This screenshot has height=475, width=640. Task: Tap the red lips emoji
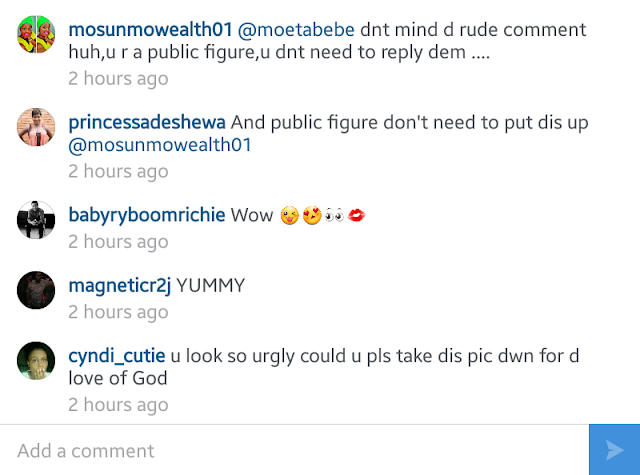click(x=356, y=215)
